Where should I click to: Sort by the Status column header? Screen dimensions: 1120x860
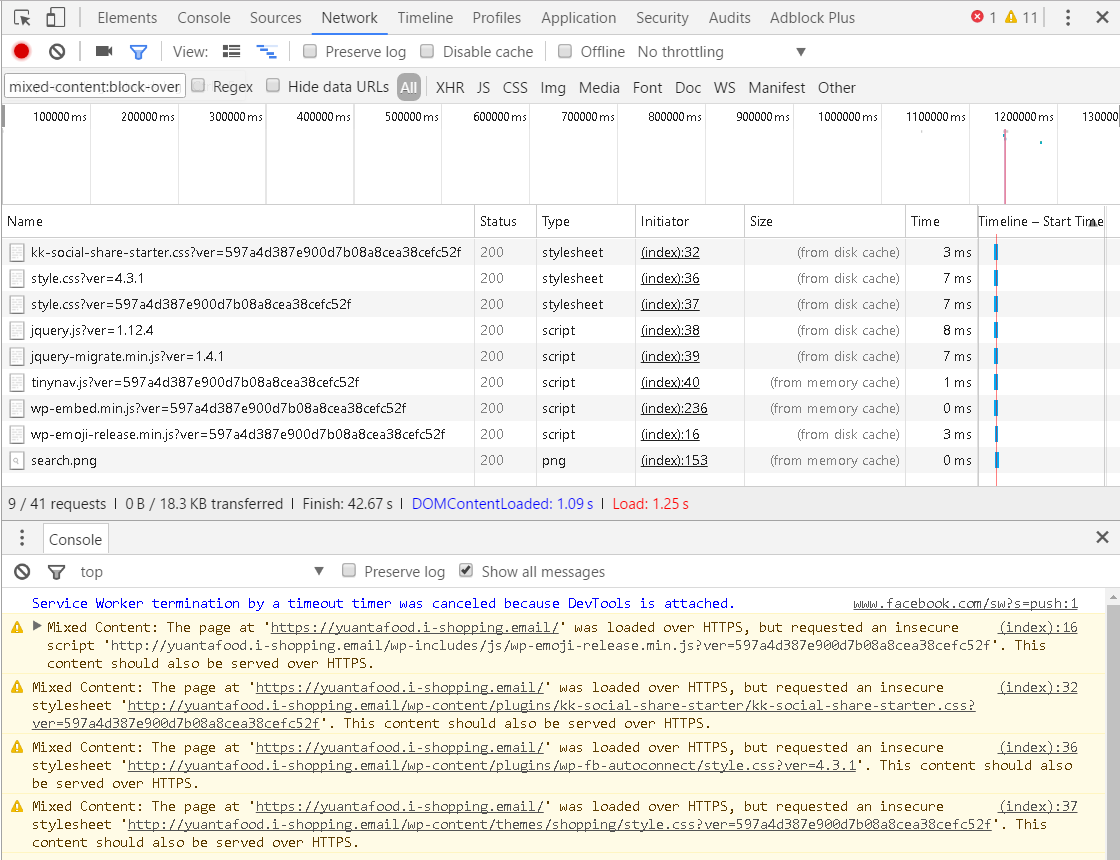coord(505,221)
